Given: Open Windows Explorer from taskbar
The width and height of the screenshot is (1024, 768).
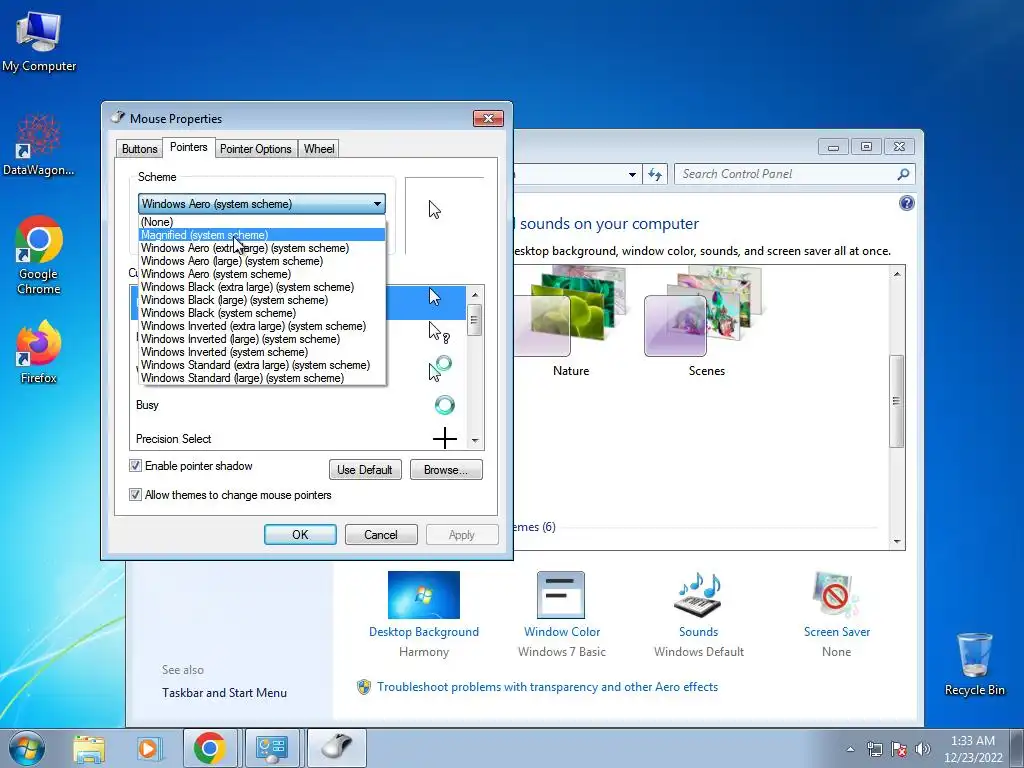Looking at the screenshot, I should point(89,748).
